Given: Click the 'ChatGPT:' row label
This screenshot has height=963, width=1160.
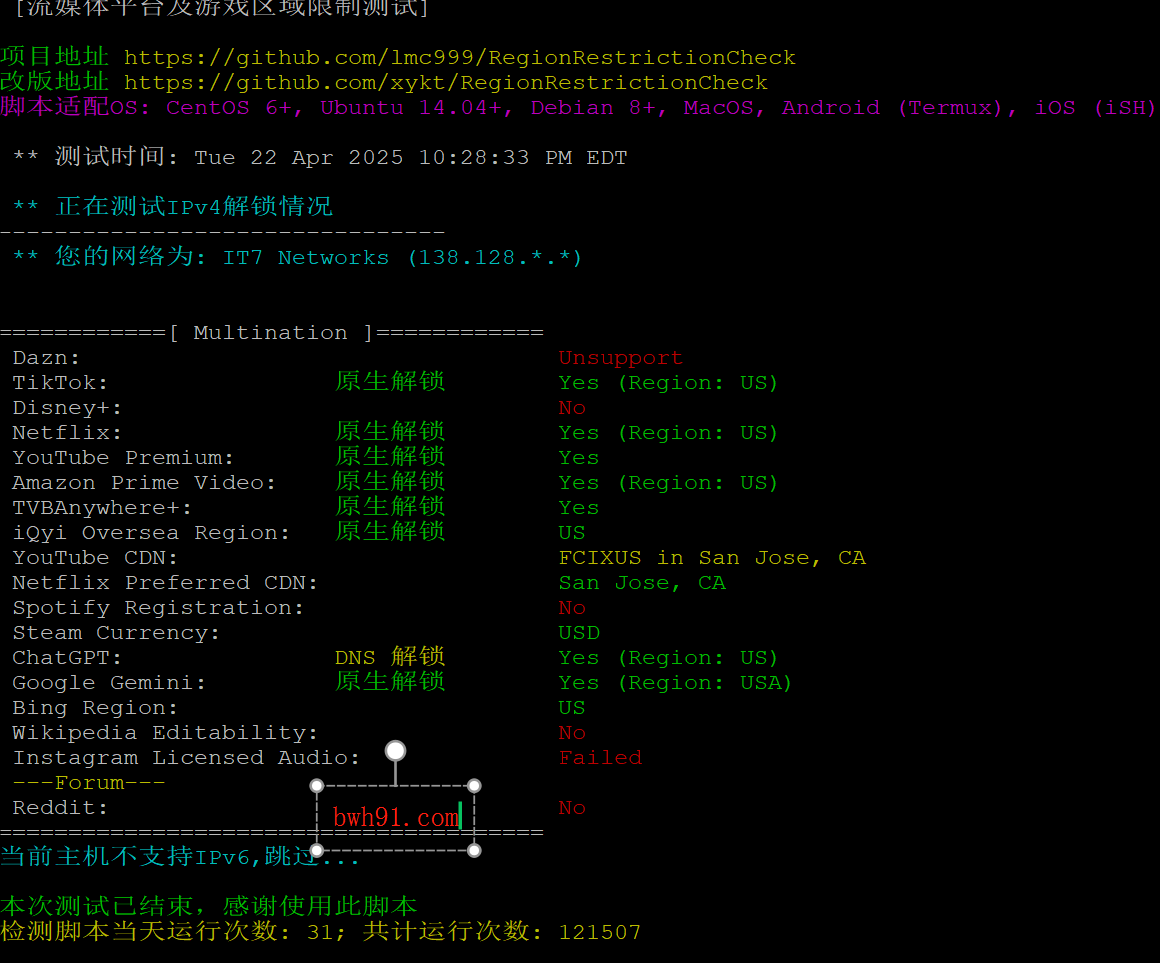Looking at the screenshot, I should (x=67, y=658).
